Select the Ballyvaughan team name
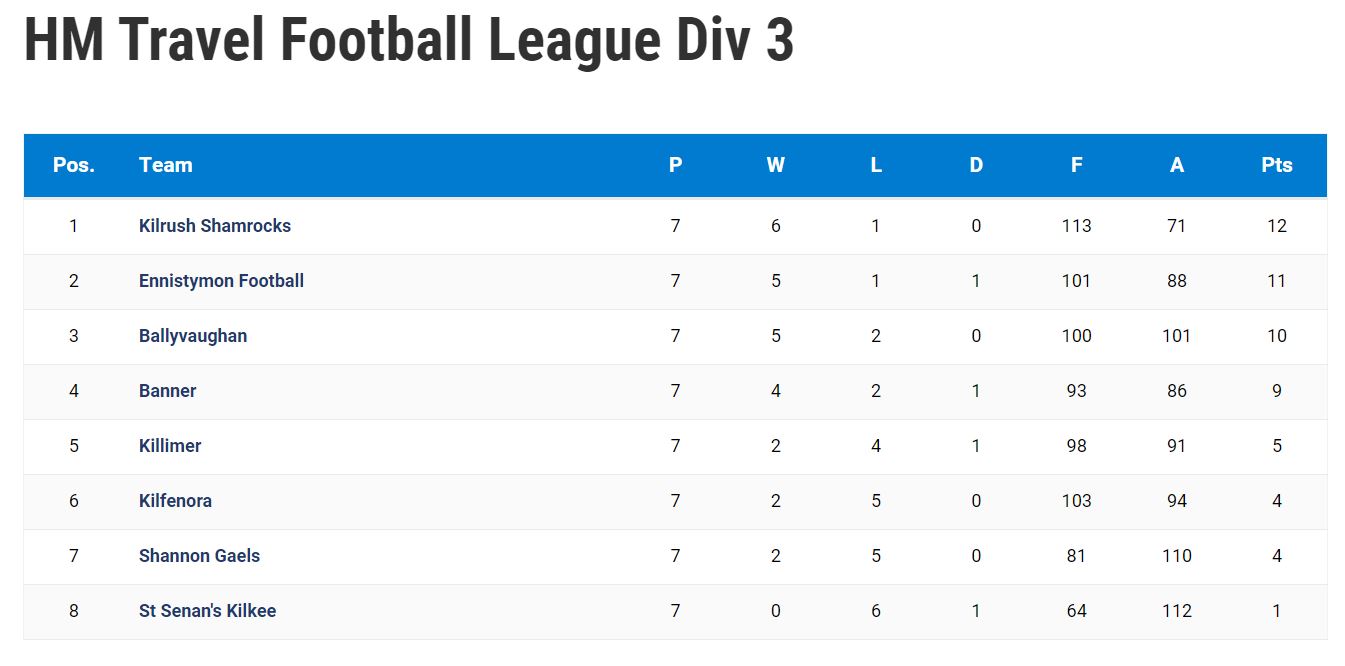Viewport: 1345px width, 666px height. (193, 336)
